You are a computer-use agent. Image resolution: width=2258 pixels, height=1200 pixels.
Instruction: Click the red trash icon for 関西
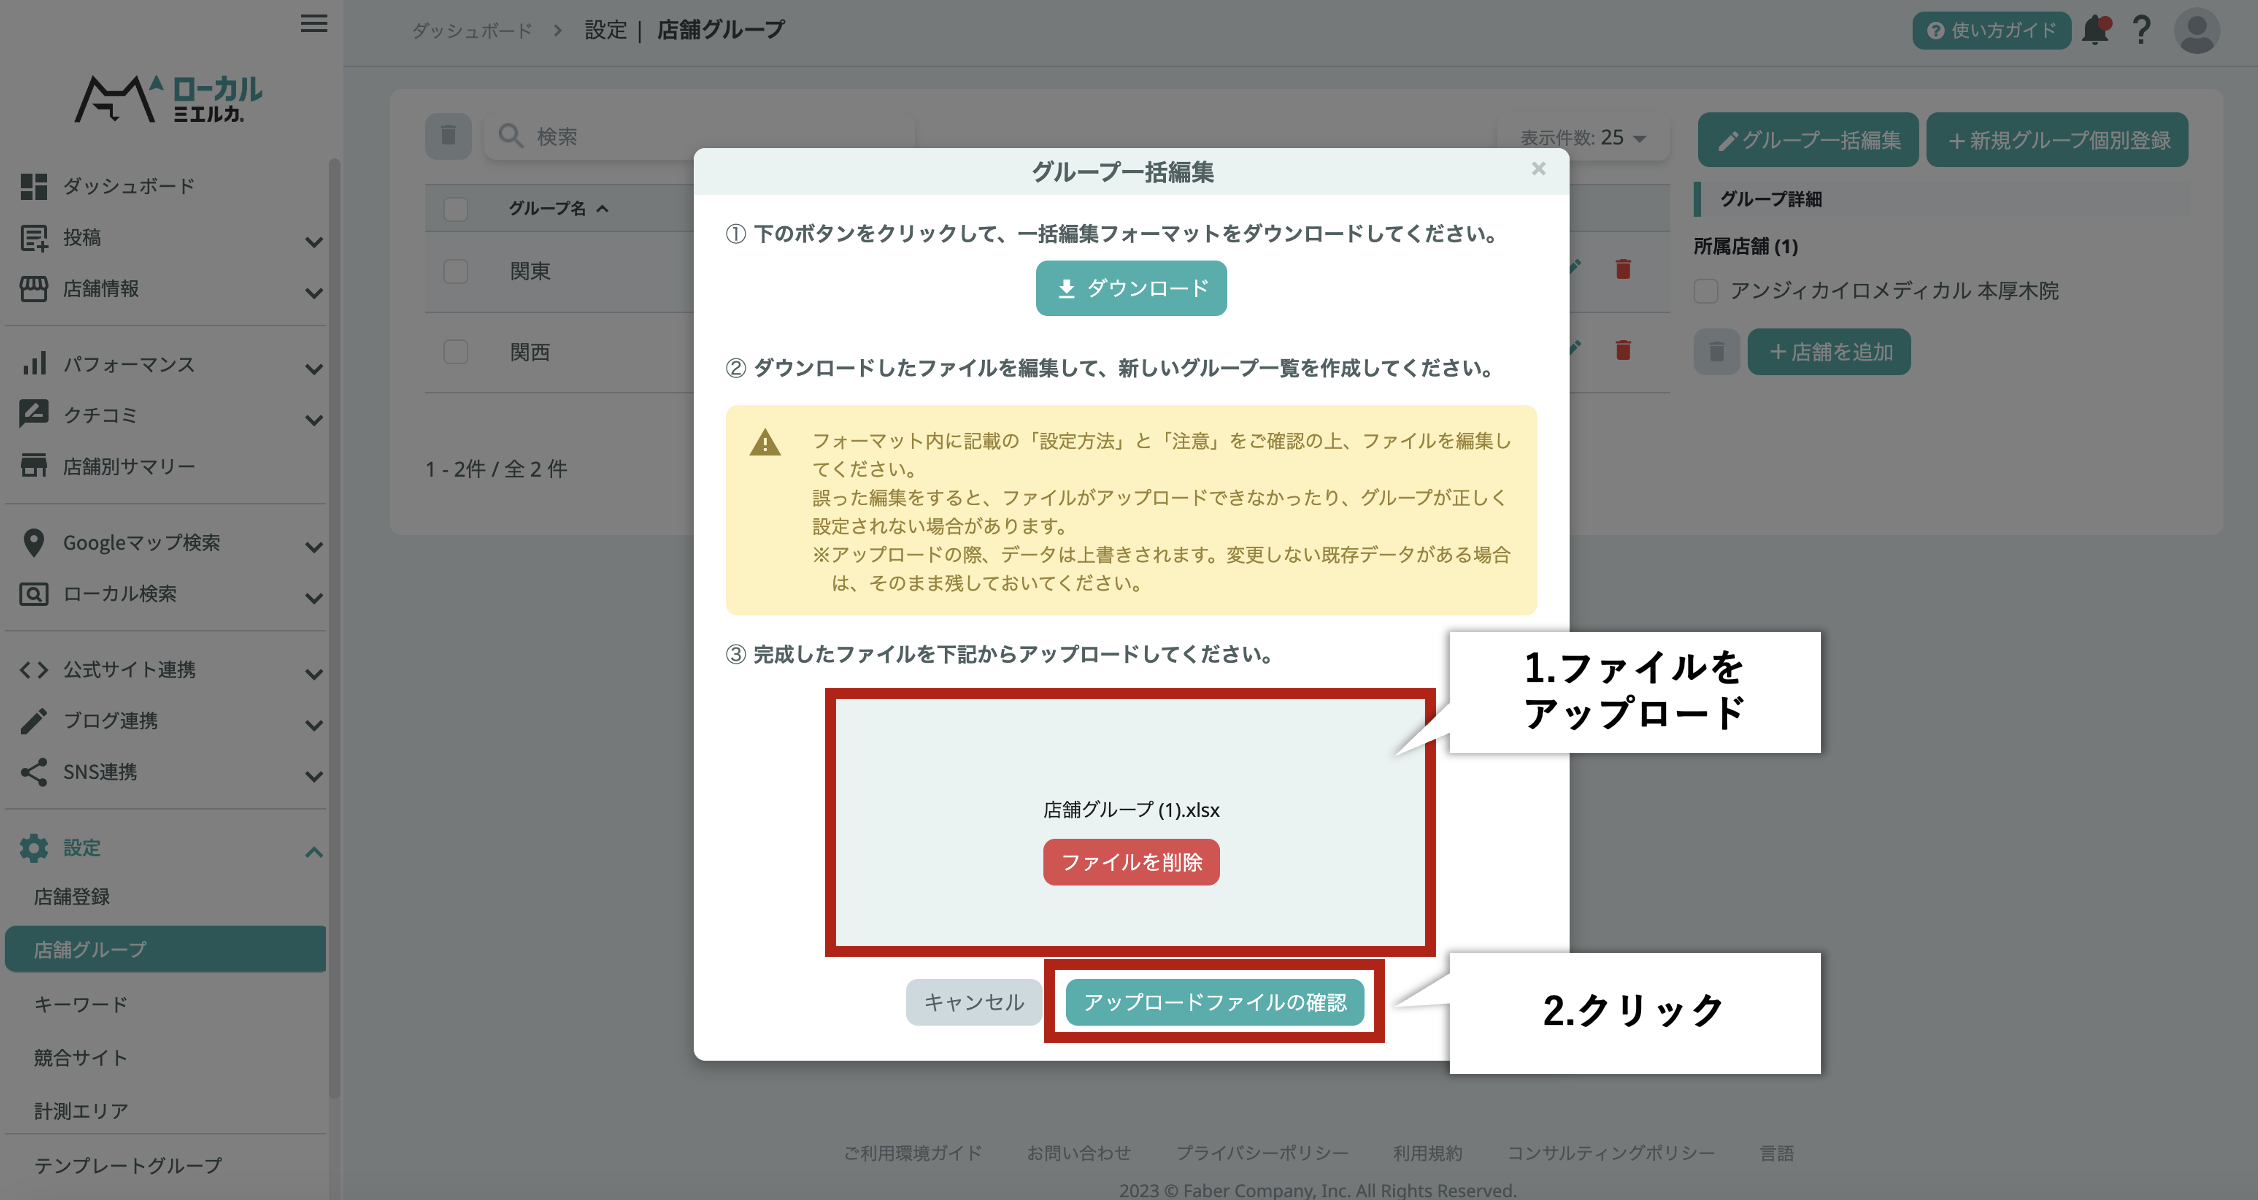1623,350
